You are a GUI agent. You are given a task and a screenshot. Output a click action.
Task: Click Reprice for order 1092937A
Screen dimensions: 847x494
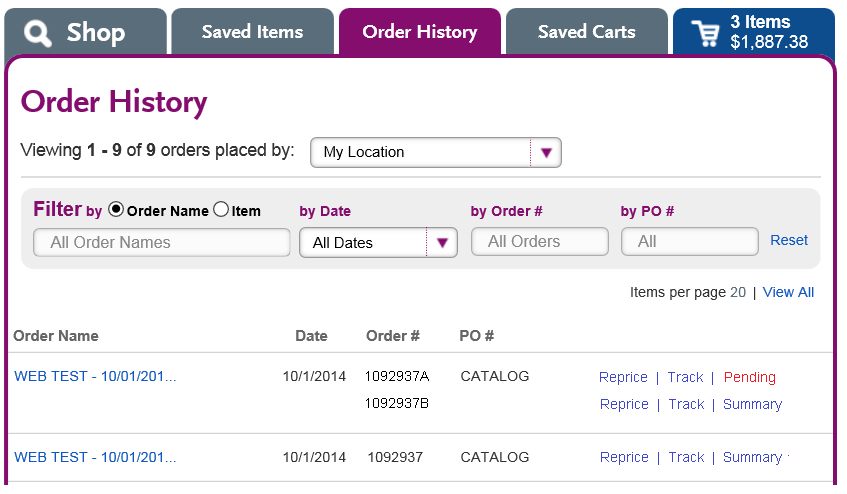click(x=623, y=377)
